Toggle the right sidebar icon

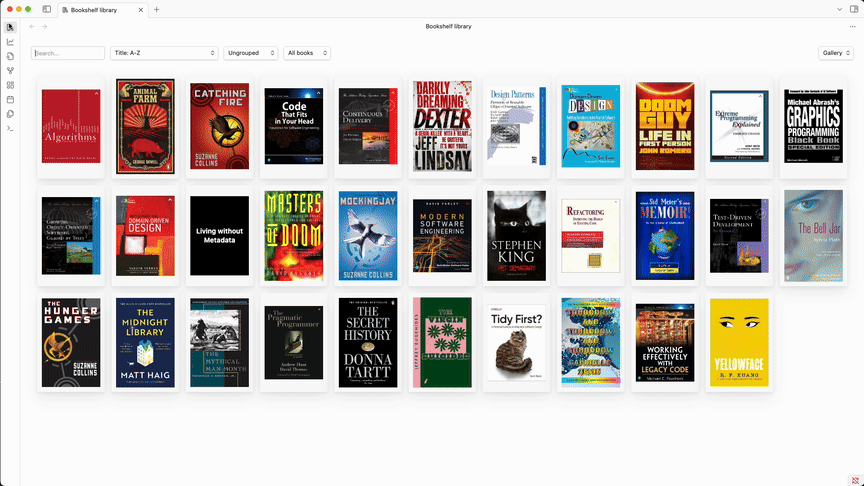click(854, 9)
